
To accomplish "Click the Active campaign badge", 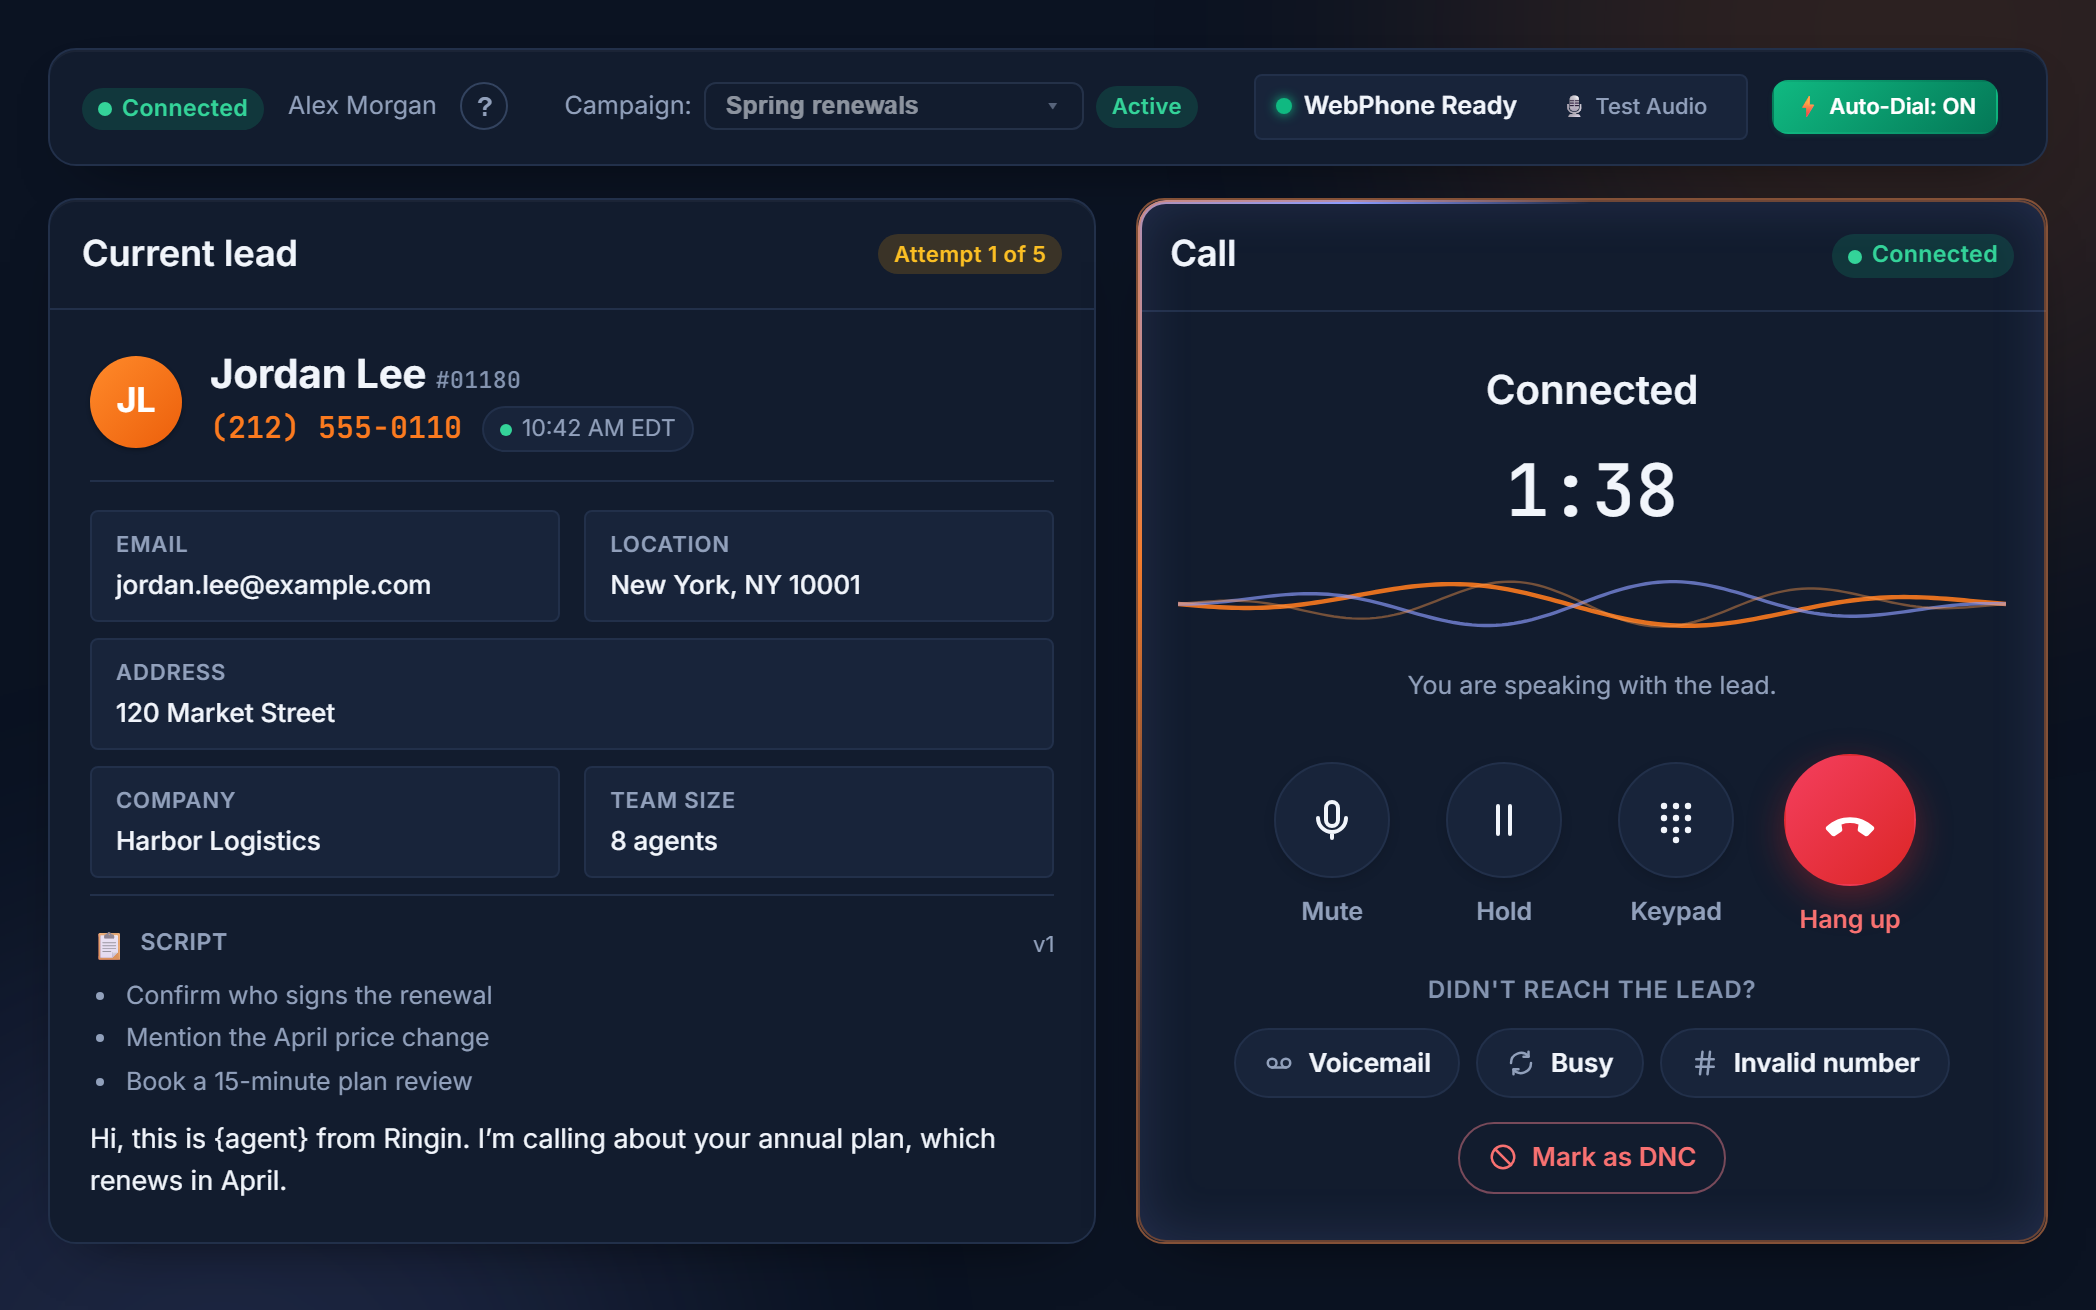I will pyautogui.click(x=1146, y=106).
